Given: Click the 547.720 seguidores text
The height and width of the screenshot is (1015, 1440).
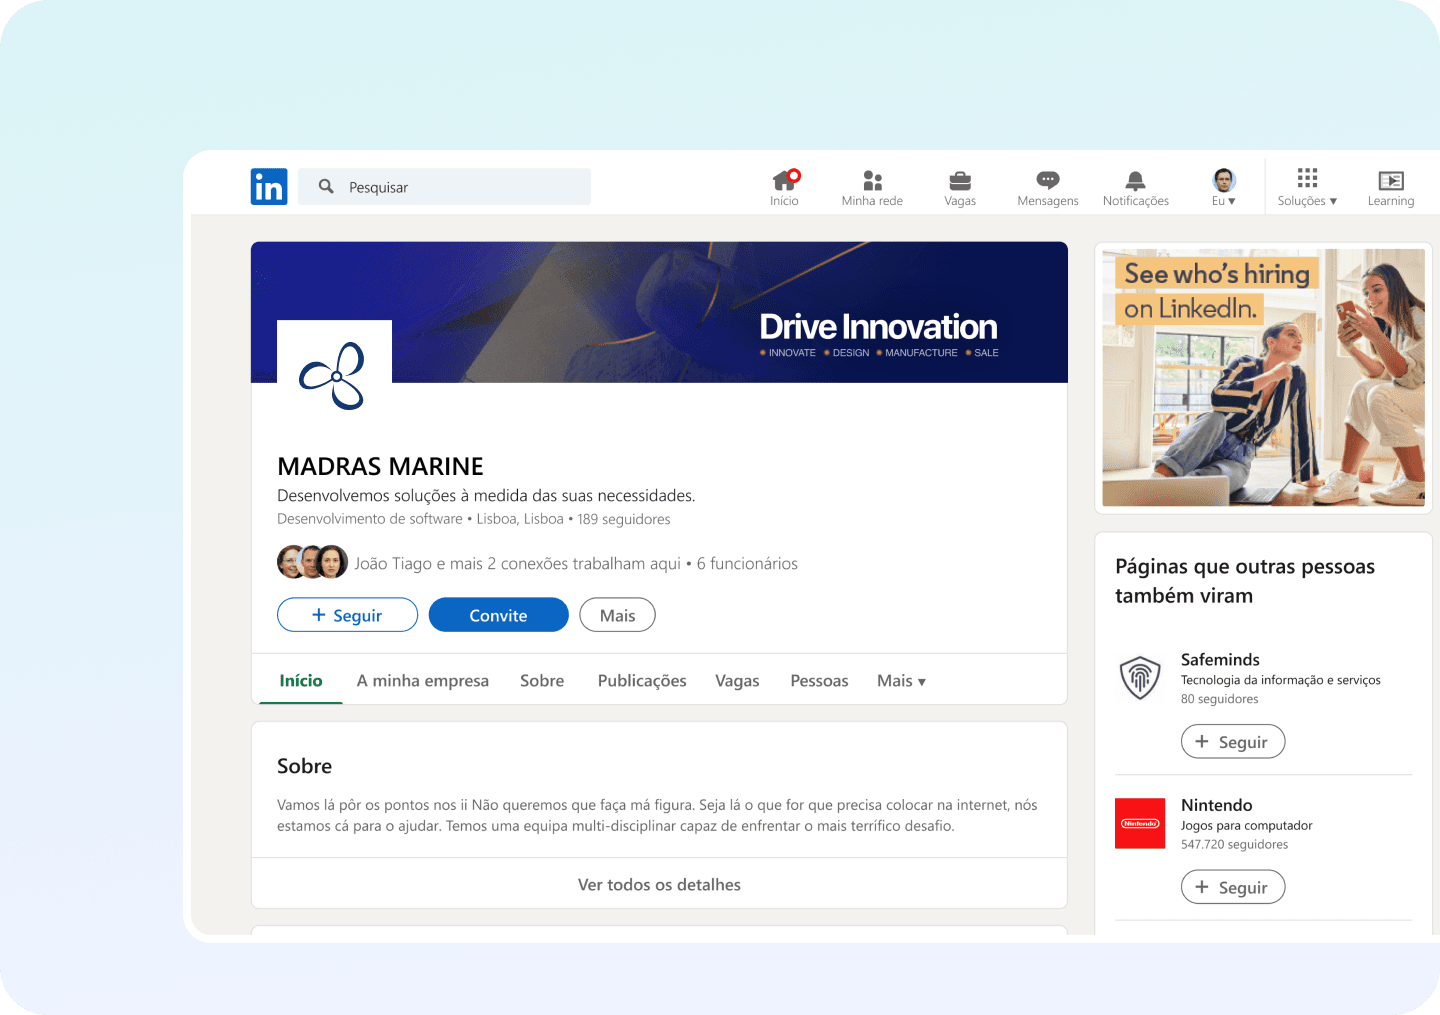Looking at the screenshot, I should (x=1234, y=845).
